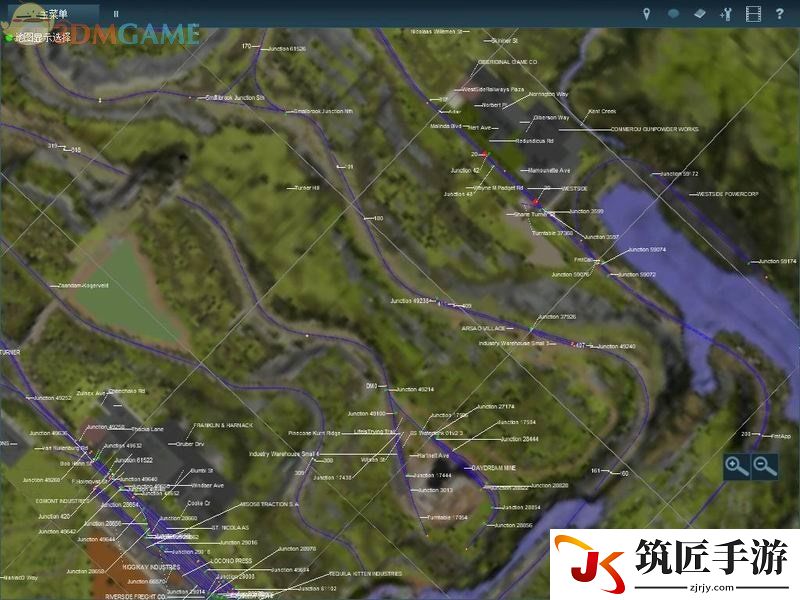Select the Norbert Pl label
The image size is (800, 600).
click(494, 105)
